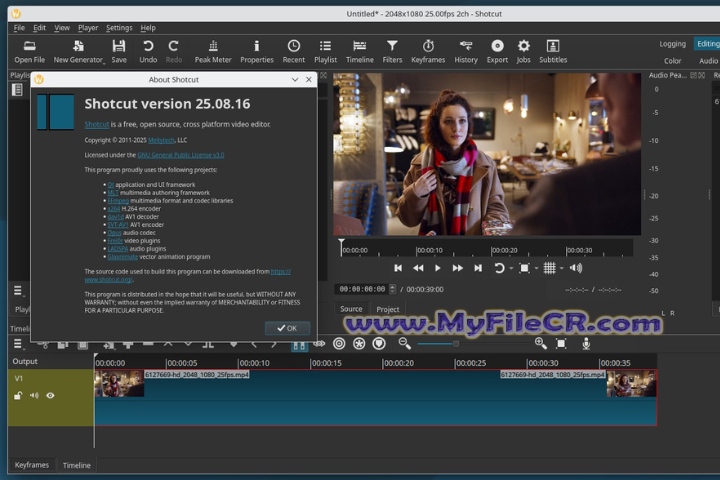Viewport: 720px width, 480px height.
Task: Click the rewind button in the player
Action: 418,268
